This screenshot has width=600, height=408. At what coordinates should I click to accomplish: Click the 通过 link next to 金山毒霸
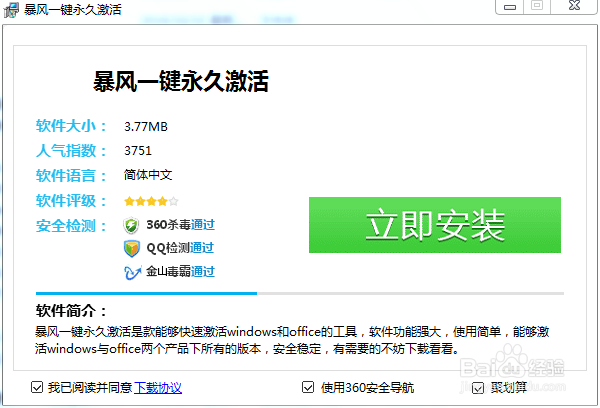pos(203,272)
